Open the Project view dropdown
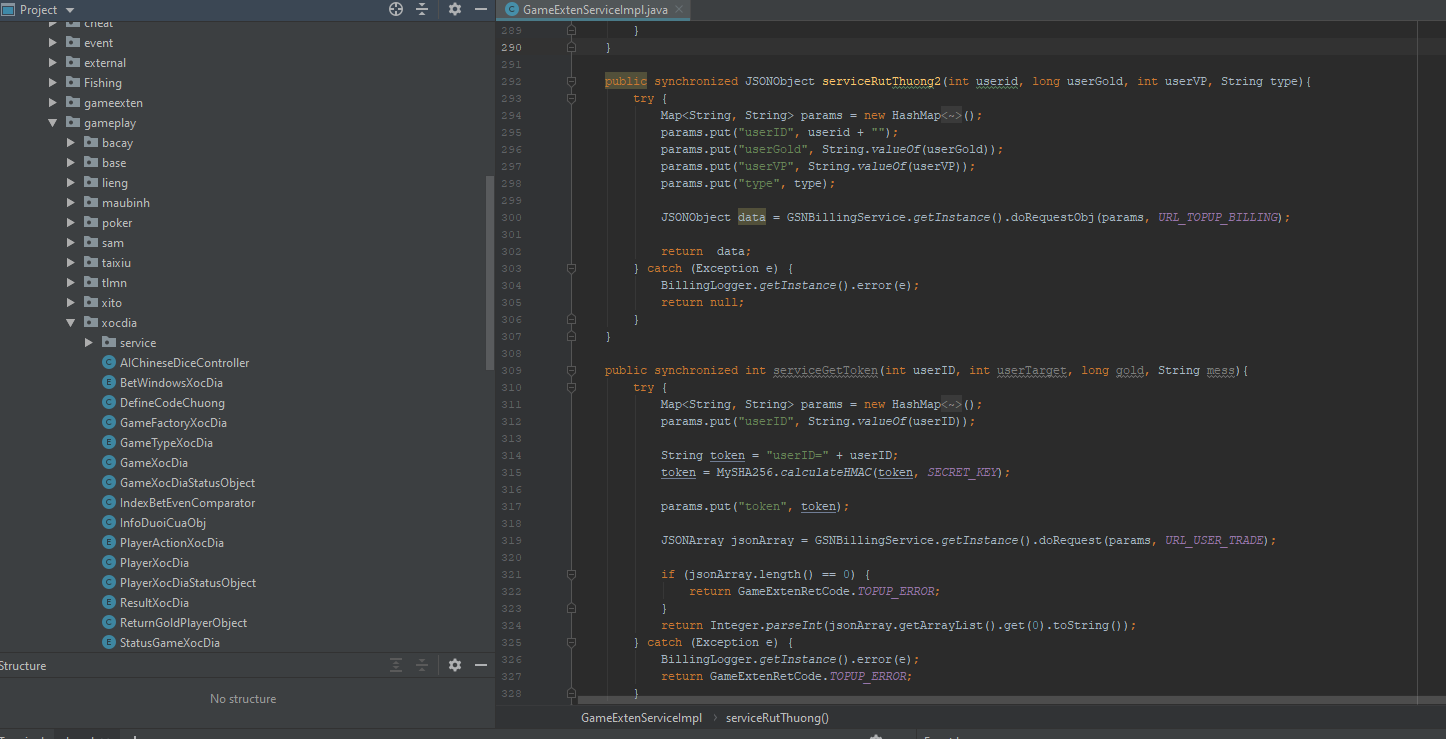1446x739 pixels. click(x=70, y=10)
